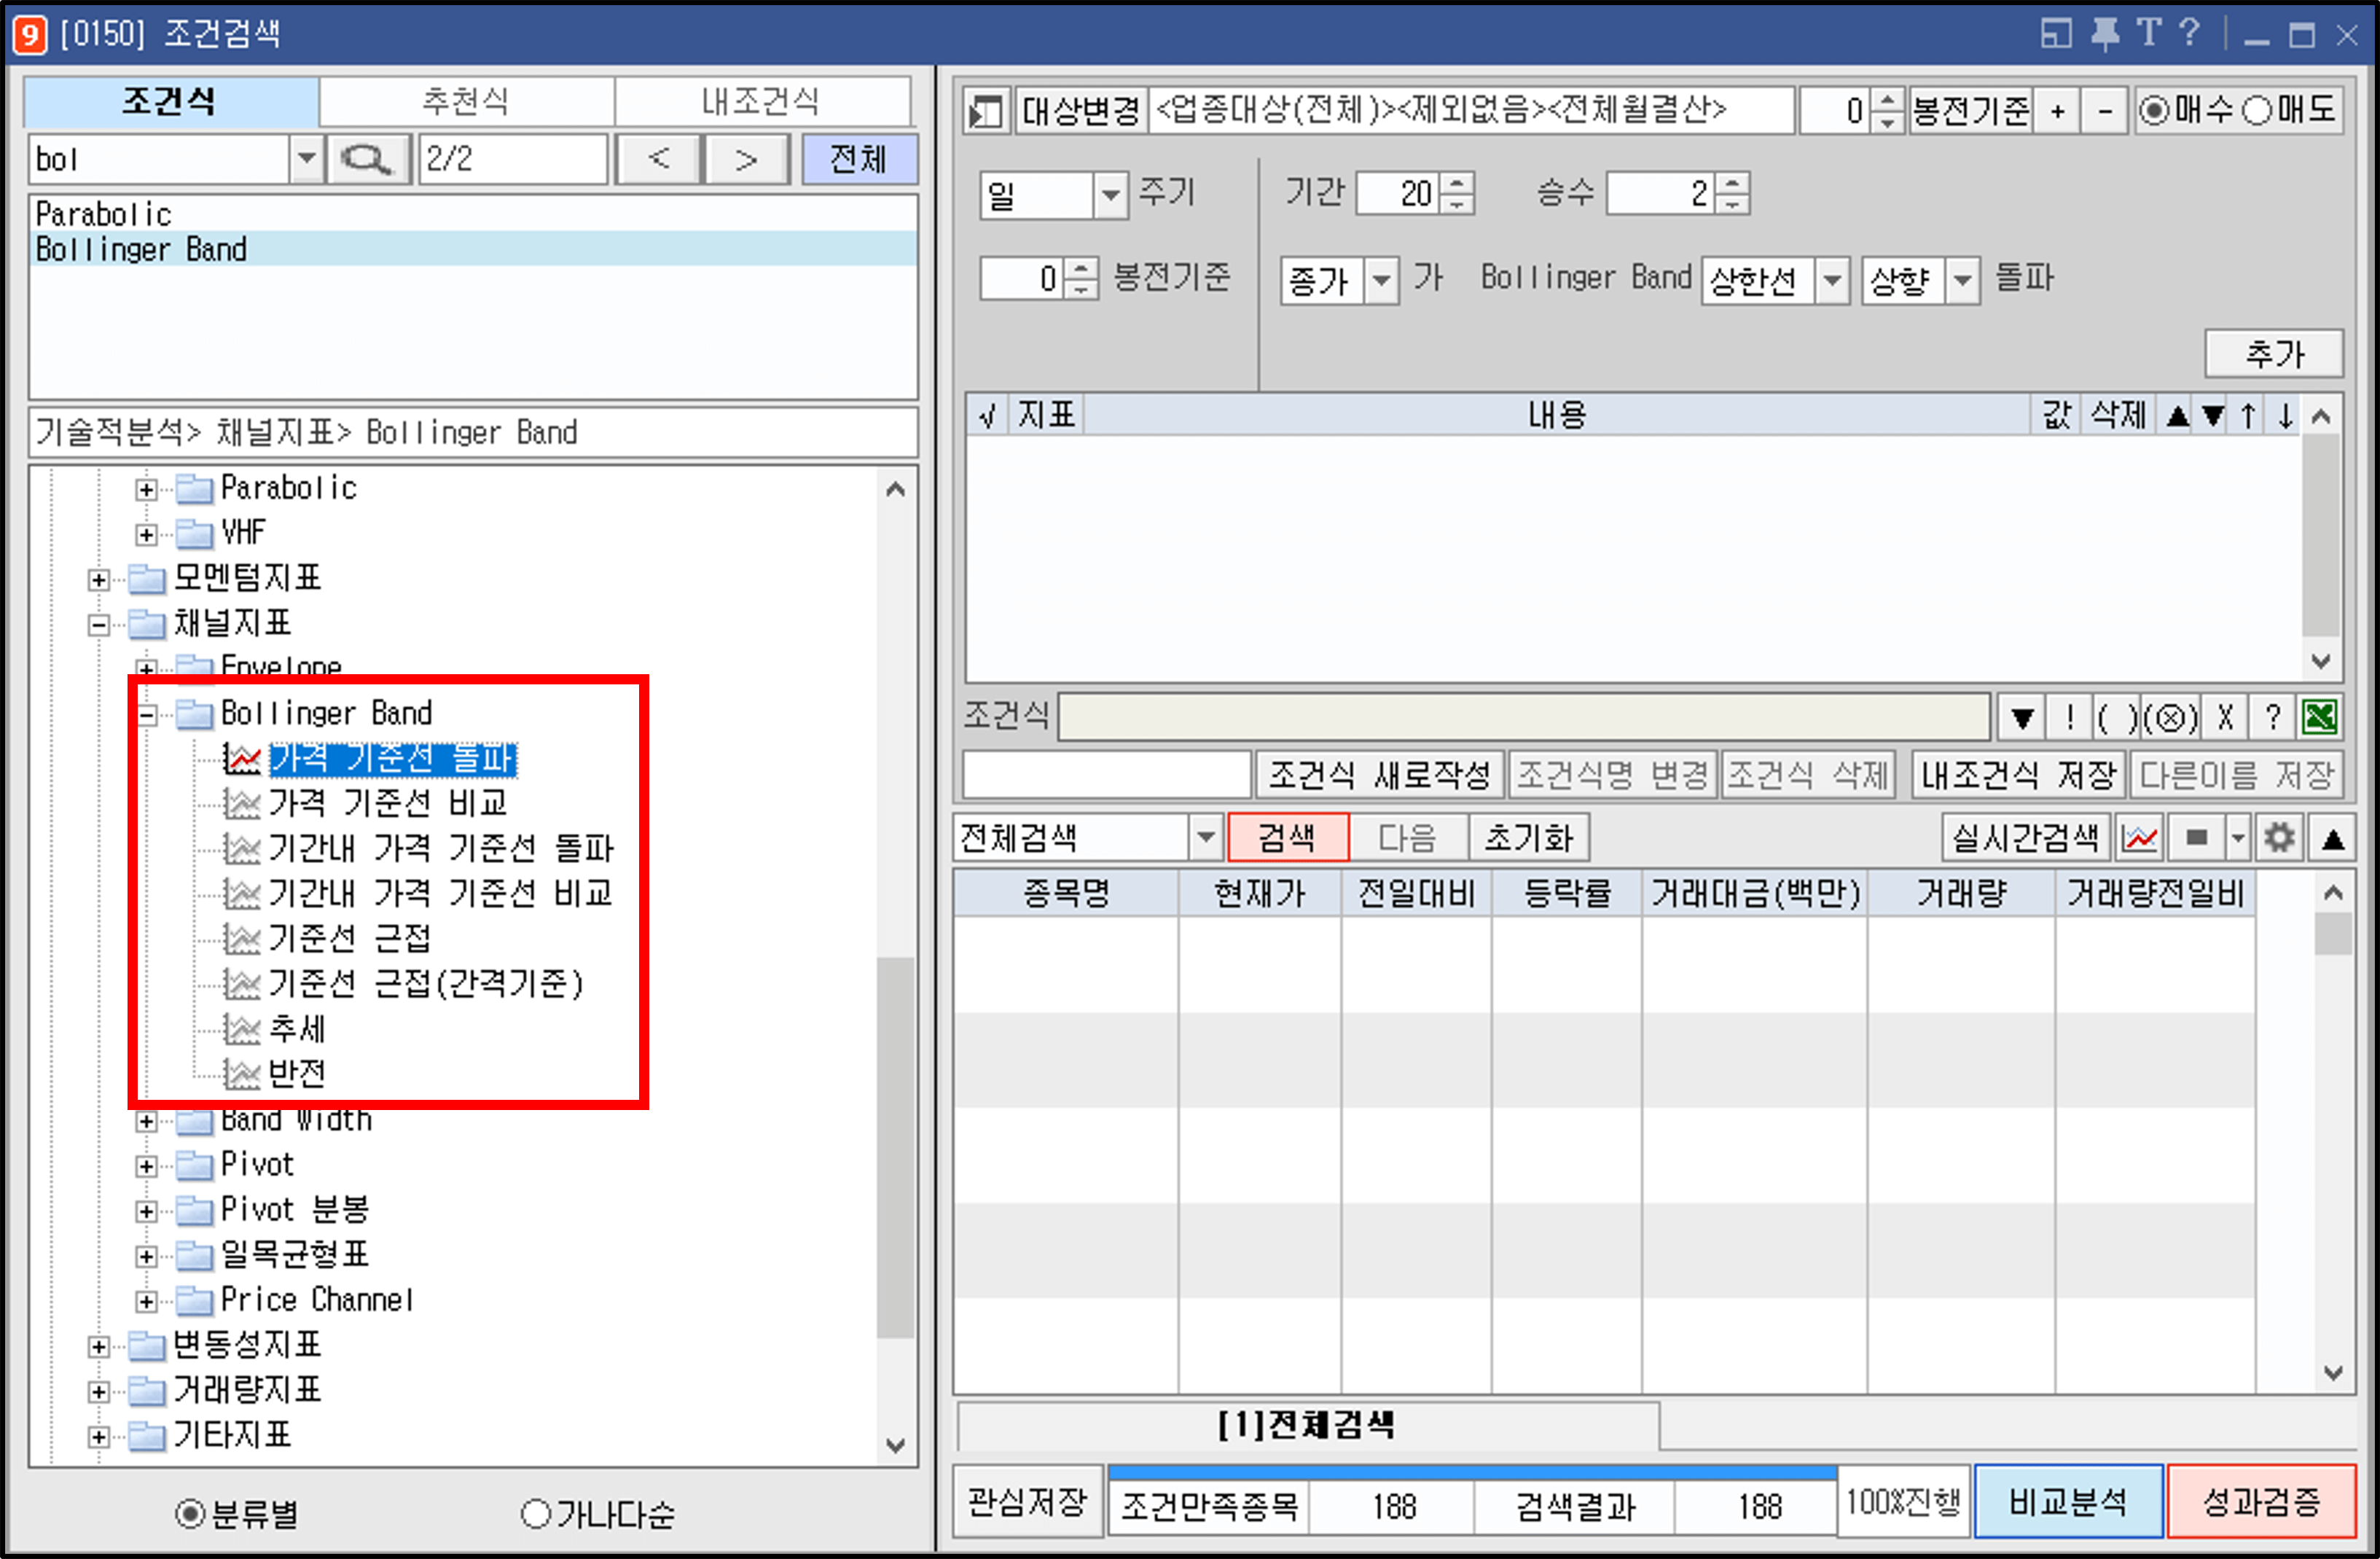This screenshot has width=2380, height=1559.
Task: Select the 매도 radio button
Action: point(2257,110)
